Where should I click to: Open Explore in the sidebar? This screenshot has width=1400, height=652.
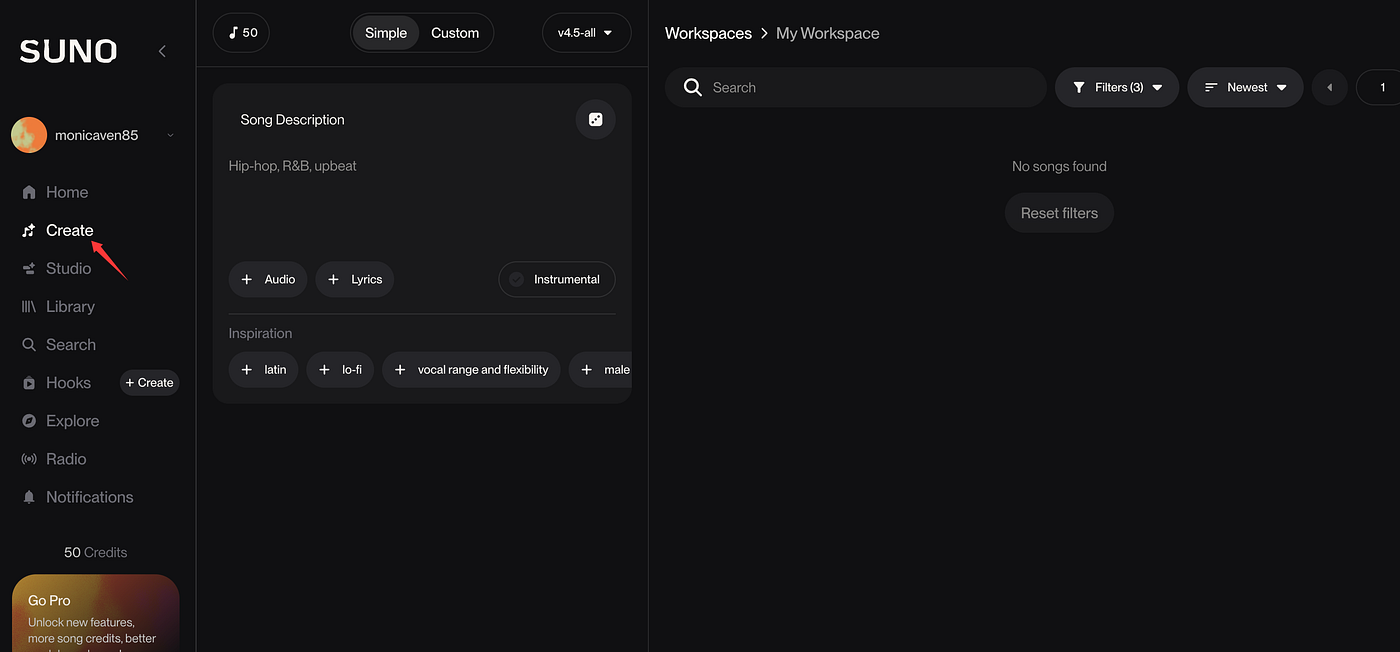[x=72, y=421]
